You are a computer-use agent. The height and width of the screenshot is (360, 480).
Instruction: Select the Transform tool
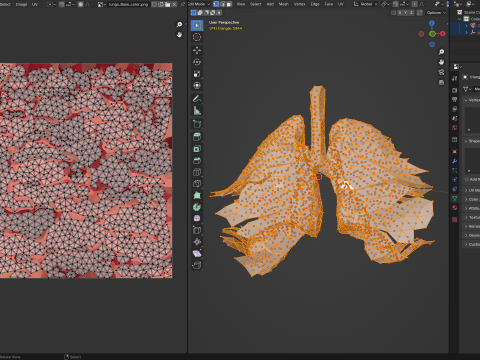[197, 86]
